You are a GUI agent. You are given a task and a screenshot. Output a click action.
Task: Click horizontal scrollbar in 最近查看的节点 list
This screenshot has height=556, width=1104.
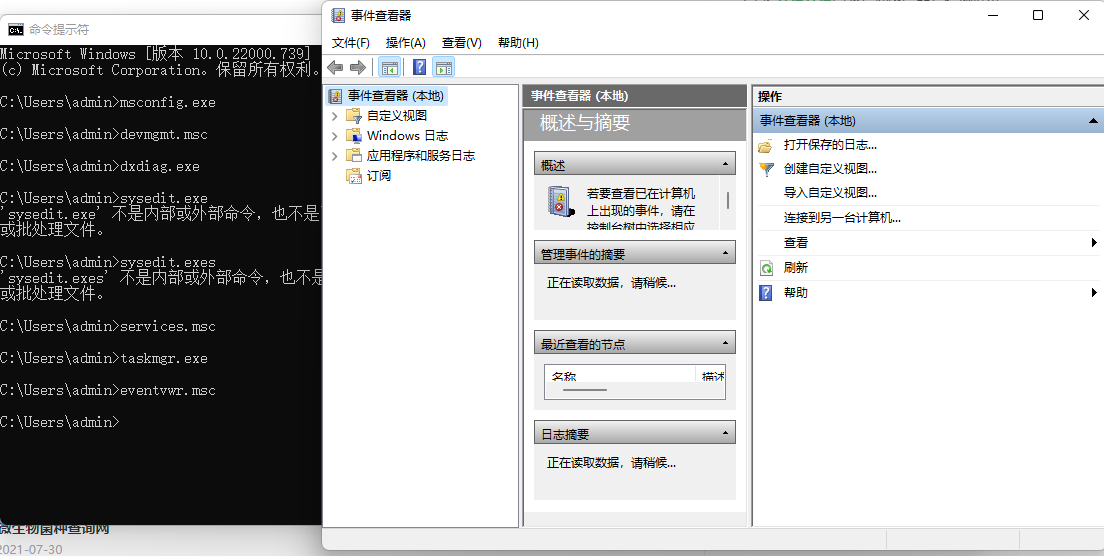[585, 389]
